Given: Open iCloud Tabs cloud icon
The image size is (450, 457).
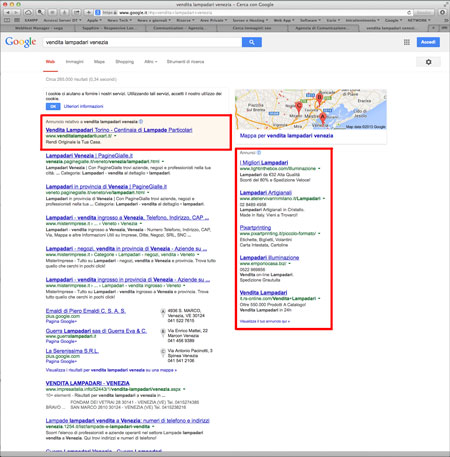Looking at the screenshot, I should point(28,12).
